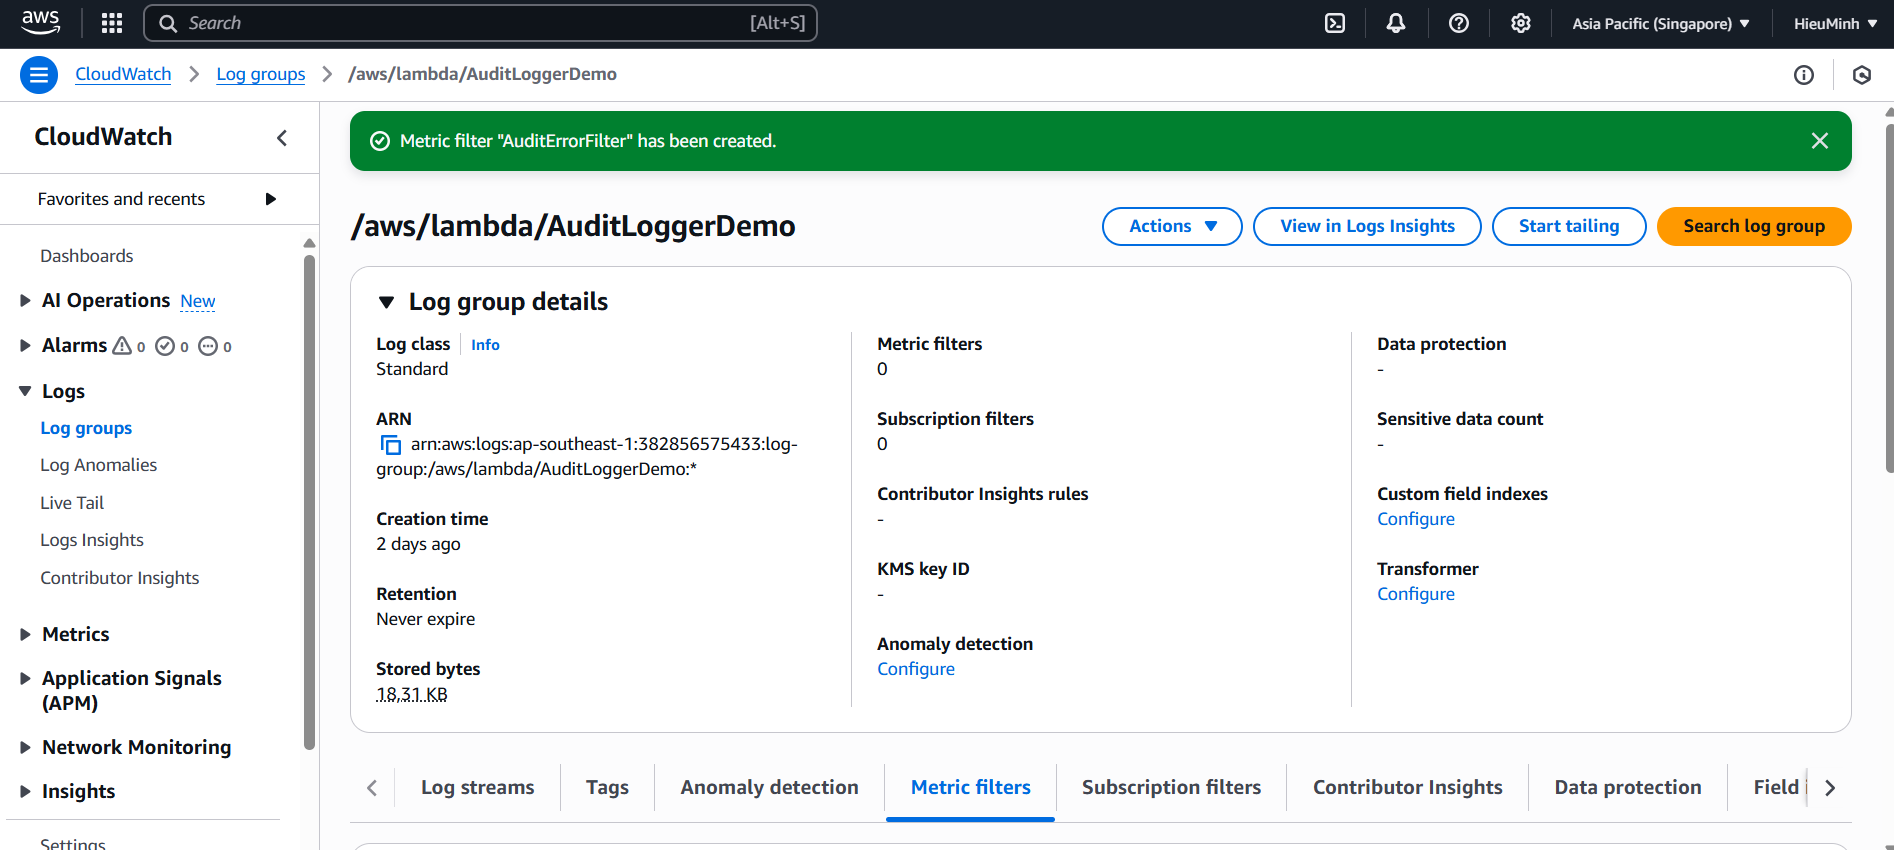1894x850 pixels.
Task: Click the main page vertical scrollbar
Action: click(1888, 298)
